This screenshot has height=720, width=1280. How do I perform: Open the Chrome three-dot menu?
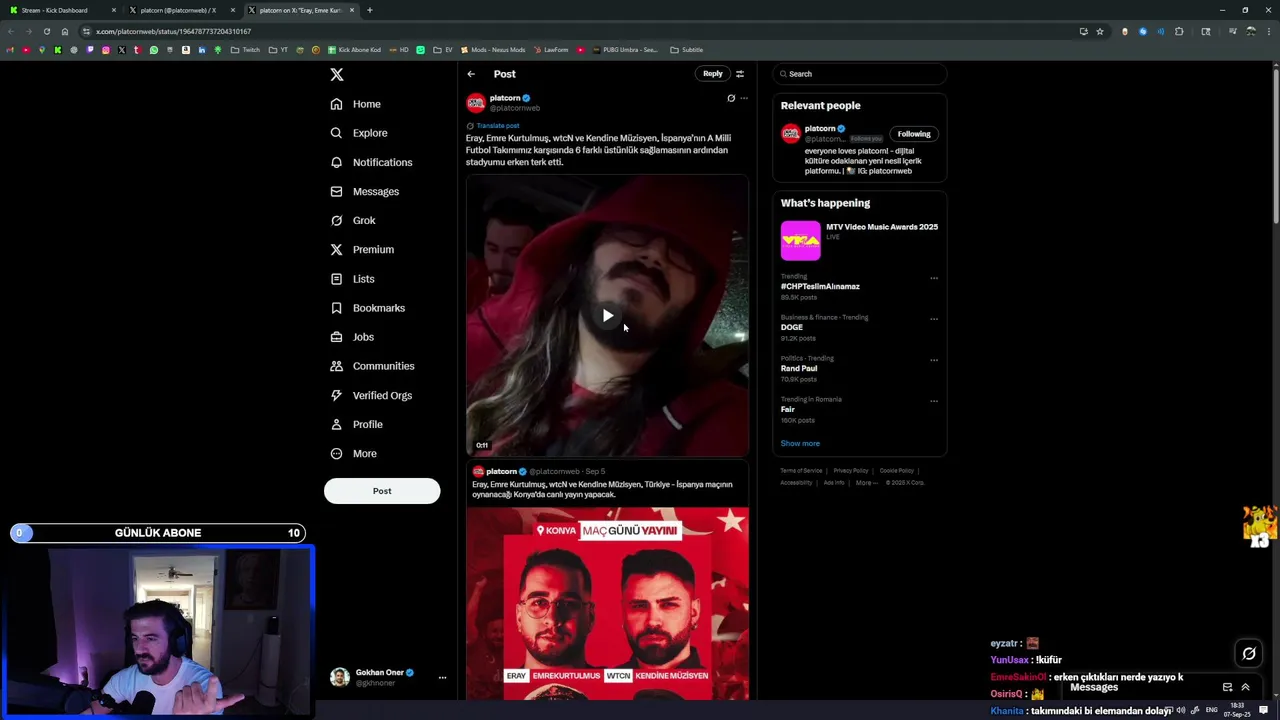pyautogui.click(x=1269, y=31)
